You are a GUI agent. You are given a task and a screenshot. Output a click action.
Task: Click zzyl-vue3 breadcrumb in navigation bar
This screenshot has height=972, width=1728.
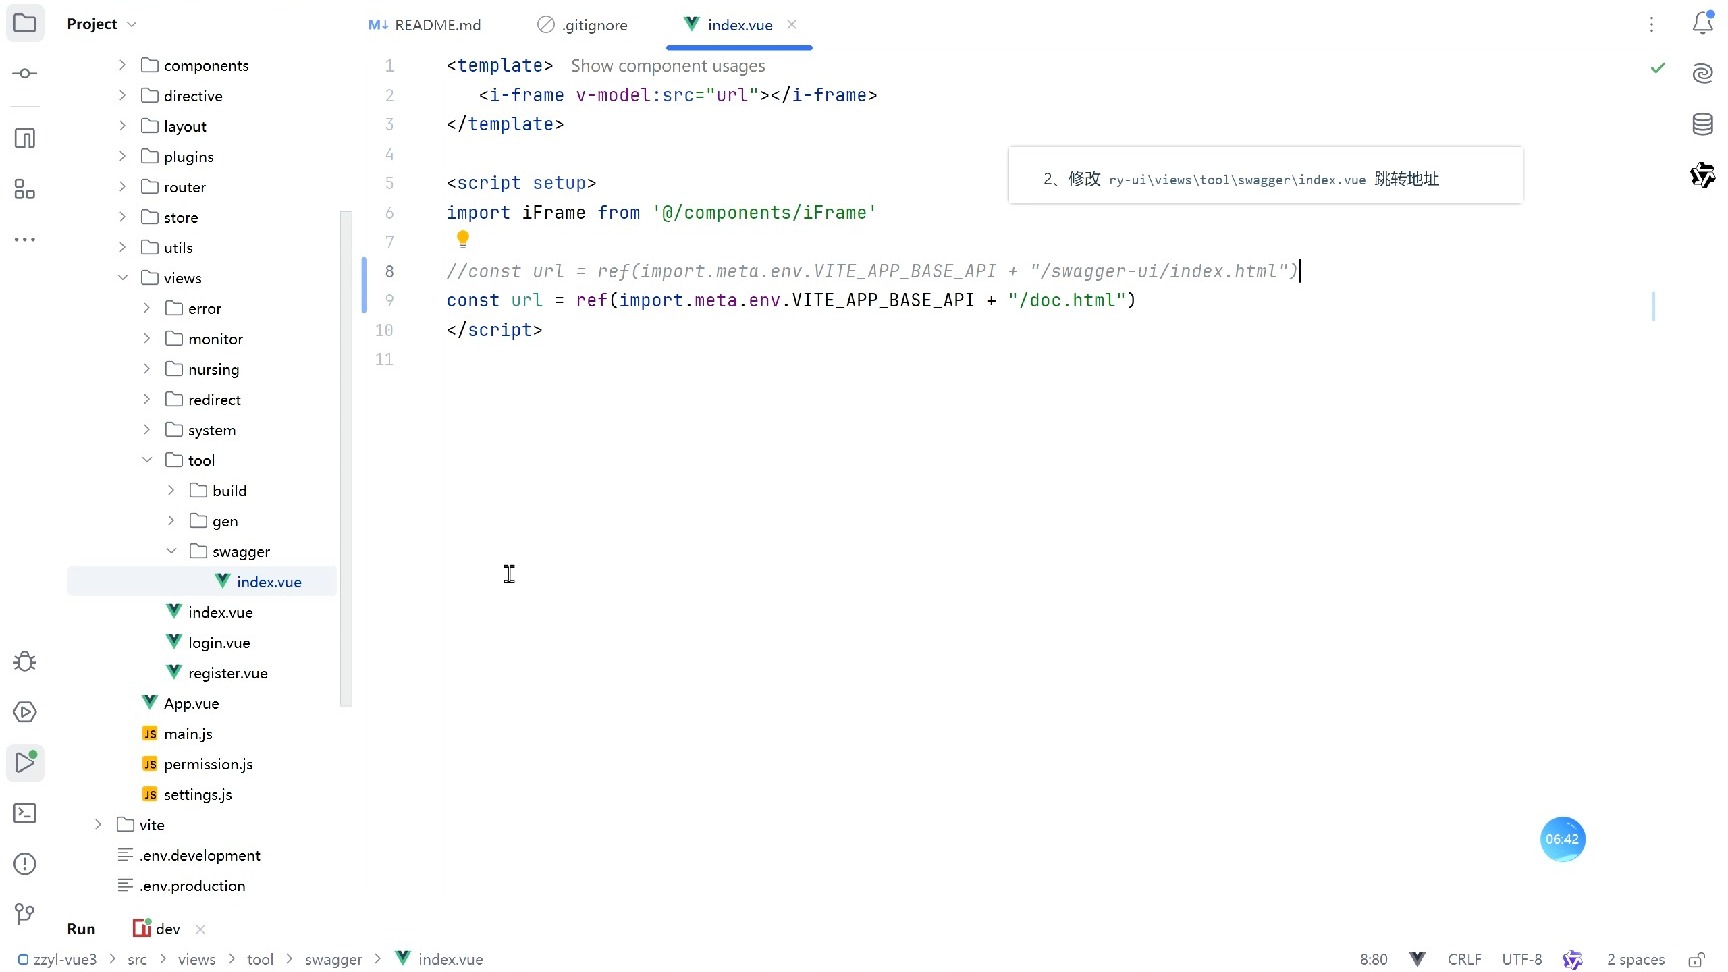click(57, 959)
